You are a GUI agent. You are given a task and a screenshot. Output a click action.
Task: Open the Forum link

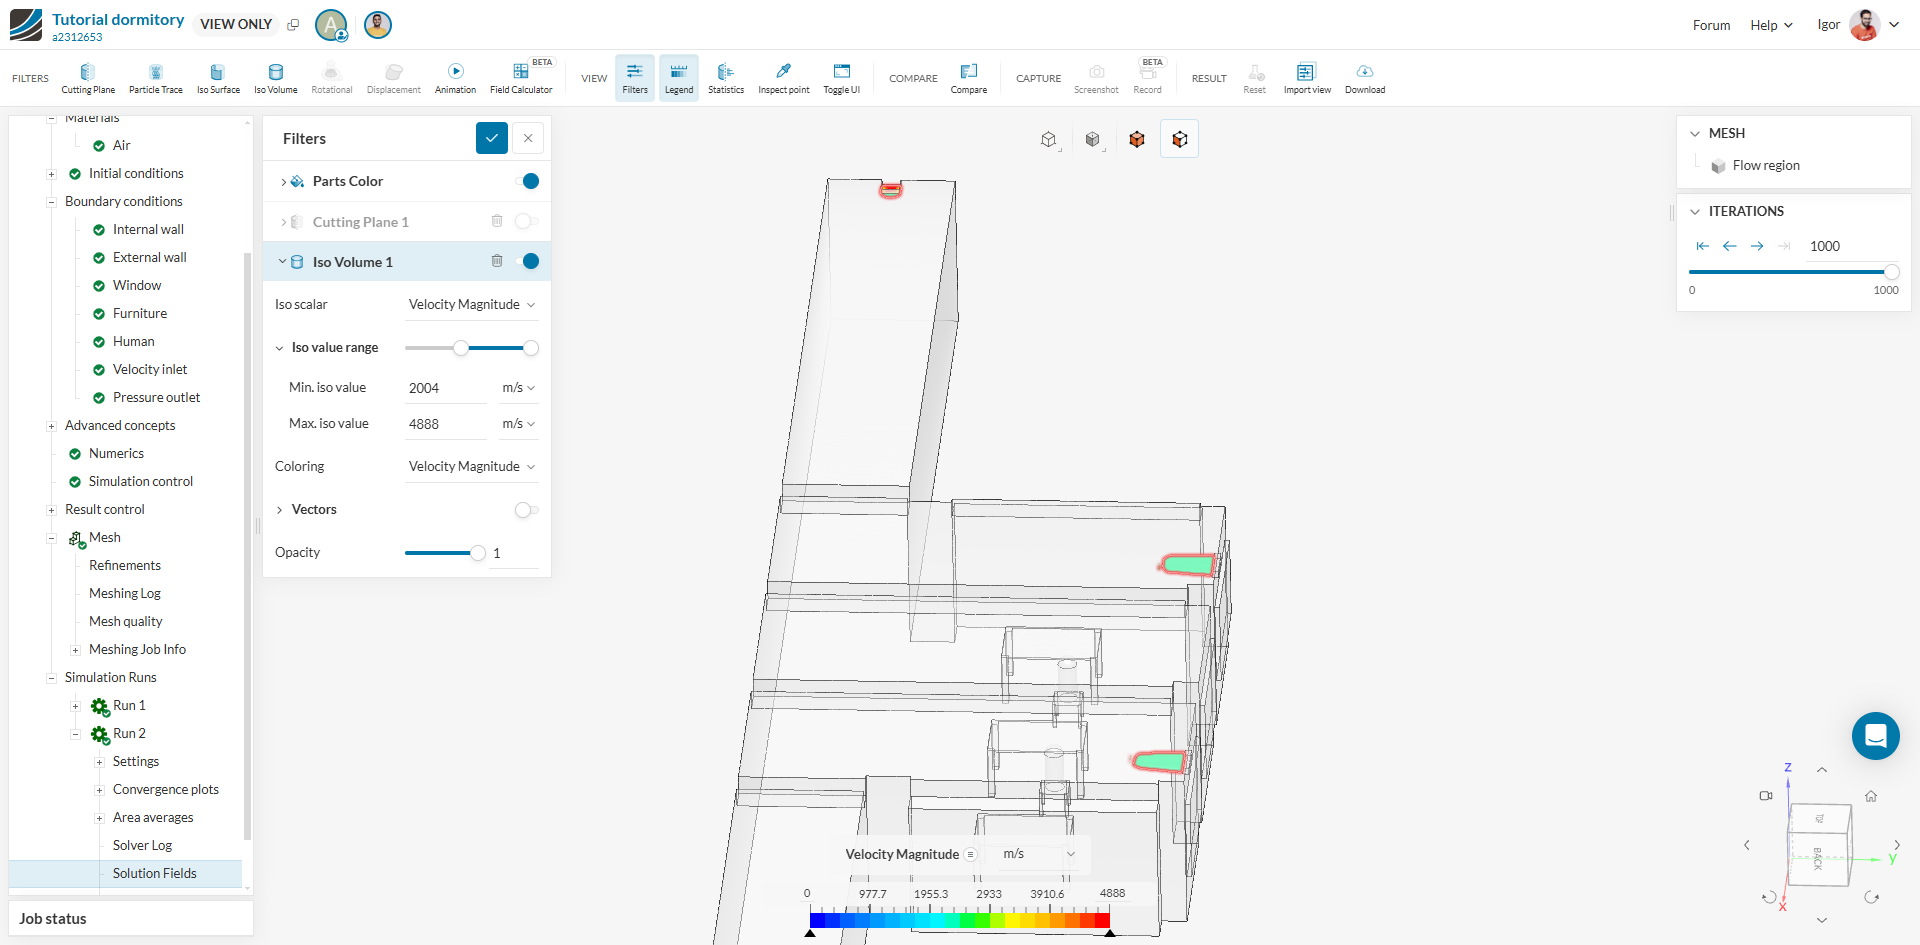pos(1711,25)
